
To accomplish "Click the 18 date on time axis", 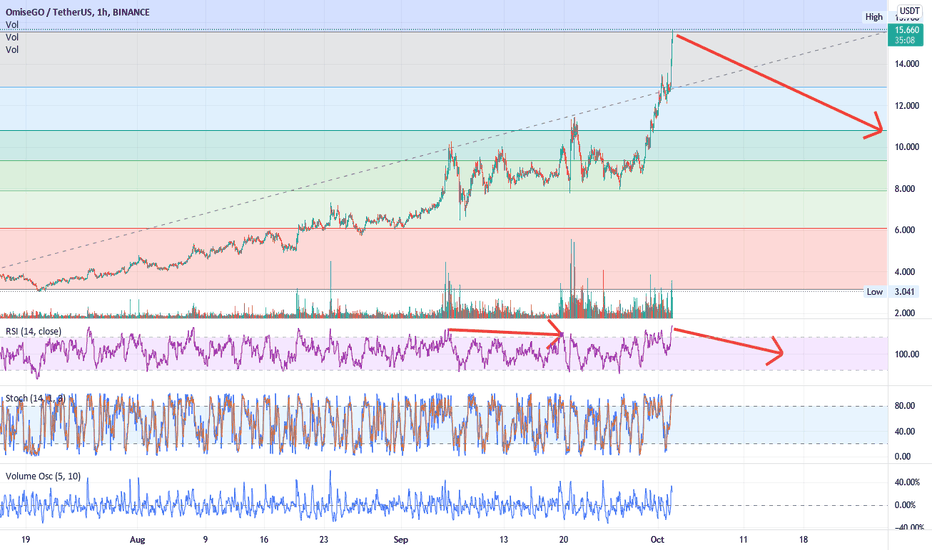I will click(x=804, y=540).
